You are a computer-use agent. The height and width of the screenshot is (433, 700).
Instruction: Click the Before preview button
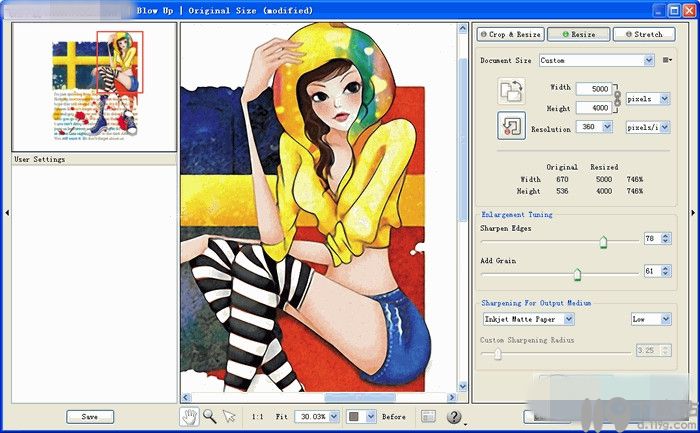pyautogui.click(x=394, y=416)
